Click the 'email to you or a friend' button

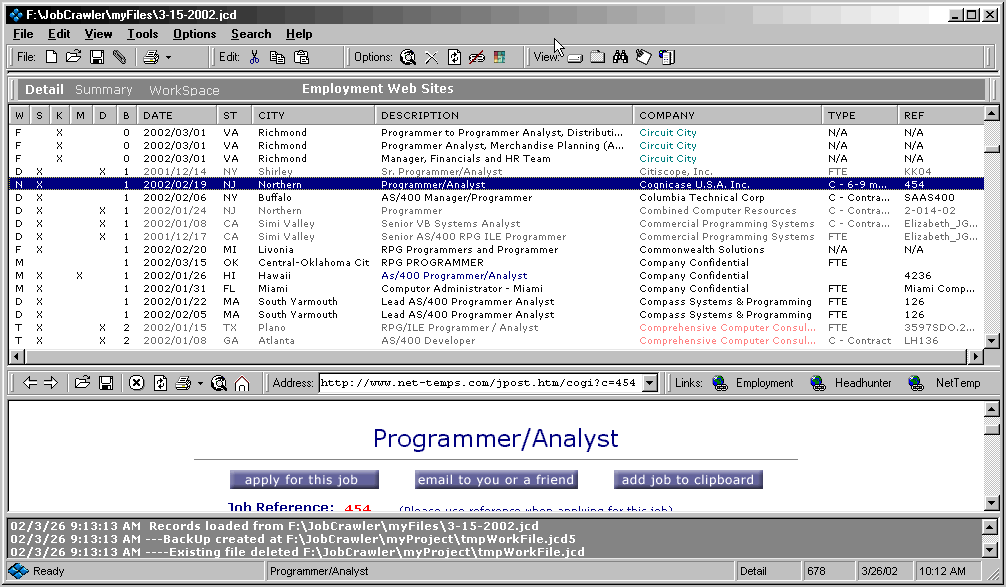496,480
